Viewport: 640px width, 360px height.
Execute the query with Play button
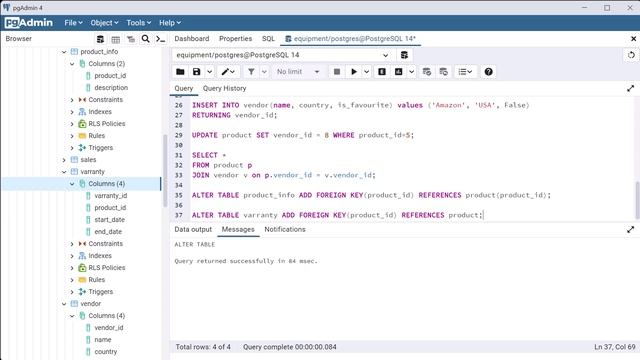click(354, 72)
